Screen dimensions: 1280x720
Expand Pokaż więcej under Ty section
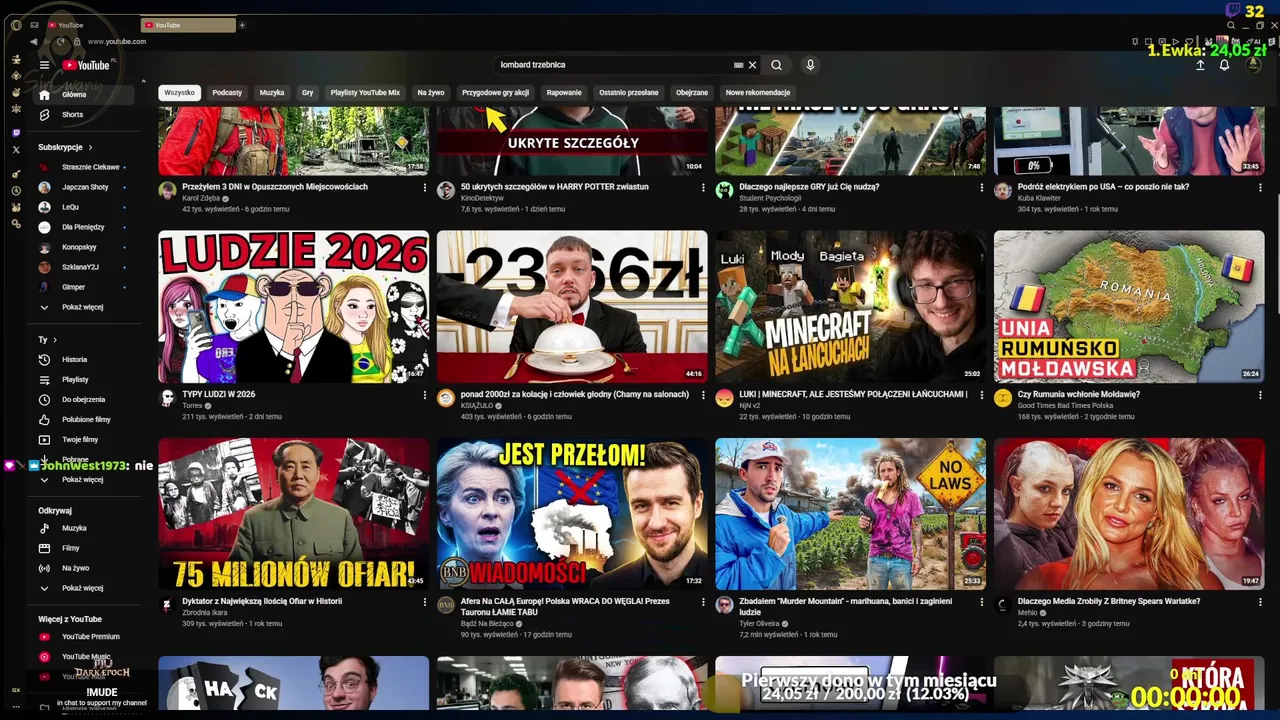pos(82,480)
